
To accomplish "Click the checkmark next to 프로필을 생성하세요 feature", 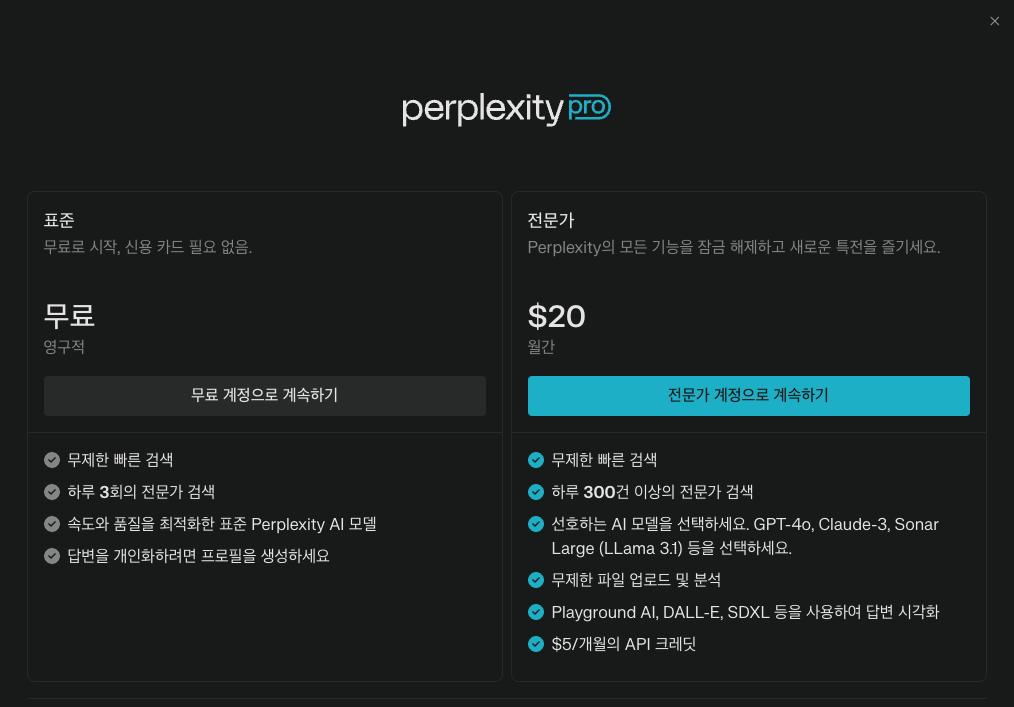I will (51, 556).
